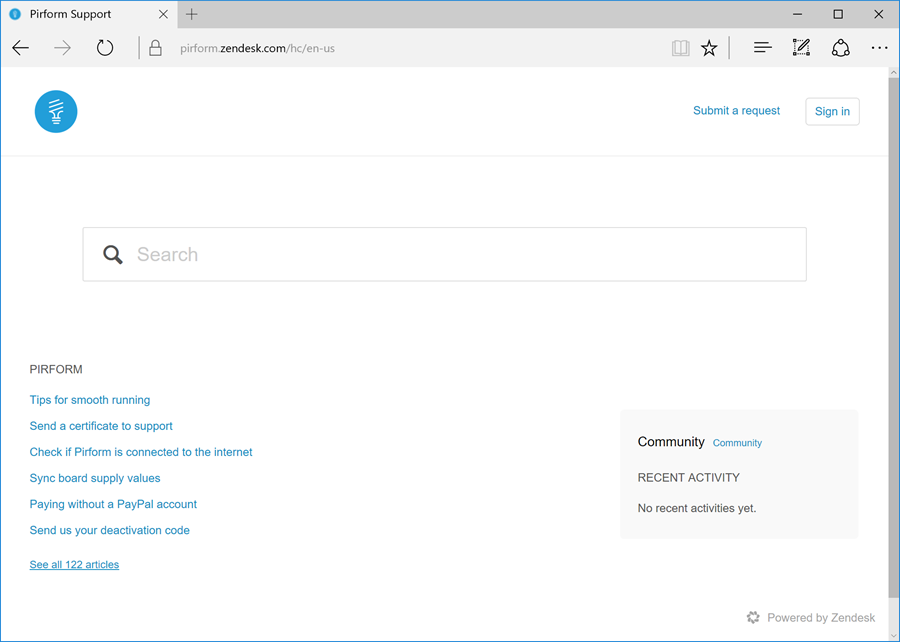
Task: Open the Hub menu icon
Action: click(763, 48)
